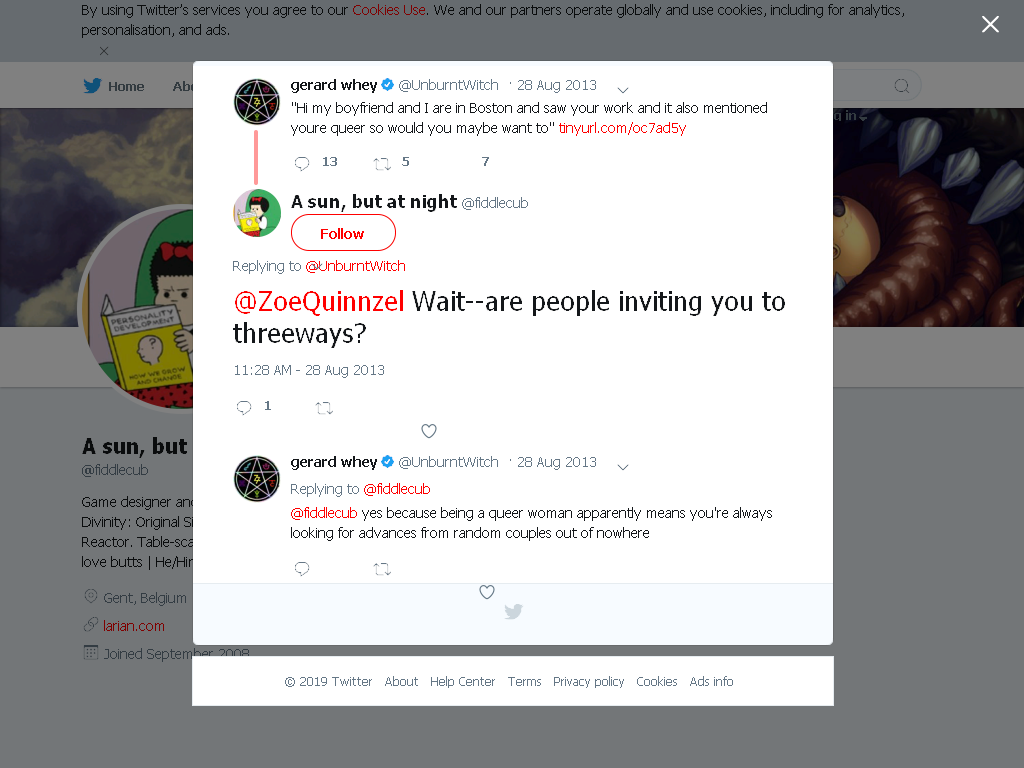This screenshot has width=1024, height=768.
Task: Click reply icon on top gerard whey tweet
Action: pyautogui.click(x=302, y=163)
